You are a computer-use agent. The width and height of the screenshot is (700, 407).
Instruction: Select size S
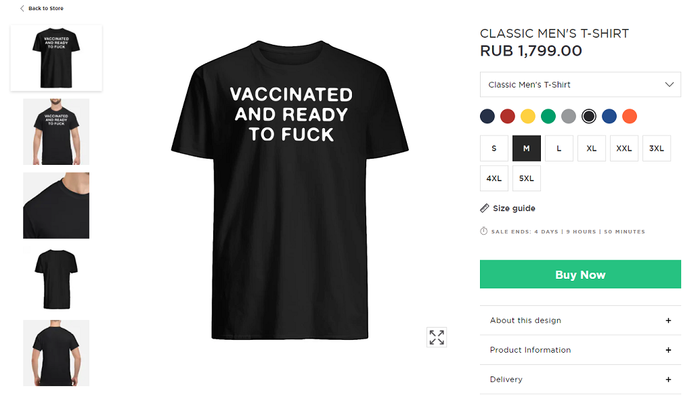click(x=493, y=148)
